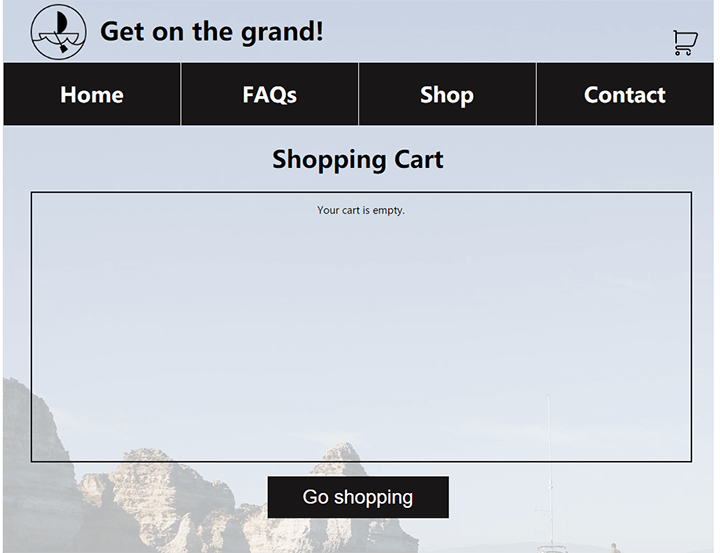Click the sailboat mast in the background photo
This screenshot has width=720, height=553.
coord(548,450)
